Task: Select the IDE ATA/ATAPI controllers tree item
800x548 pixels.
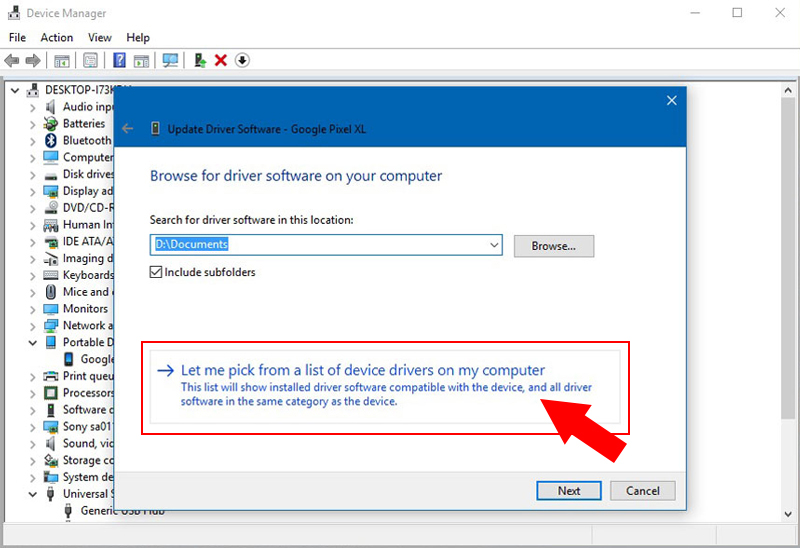Action: pos(88,241)
